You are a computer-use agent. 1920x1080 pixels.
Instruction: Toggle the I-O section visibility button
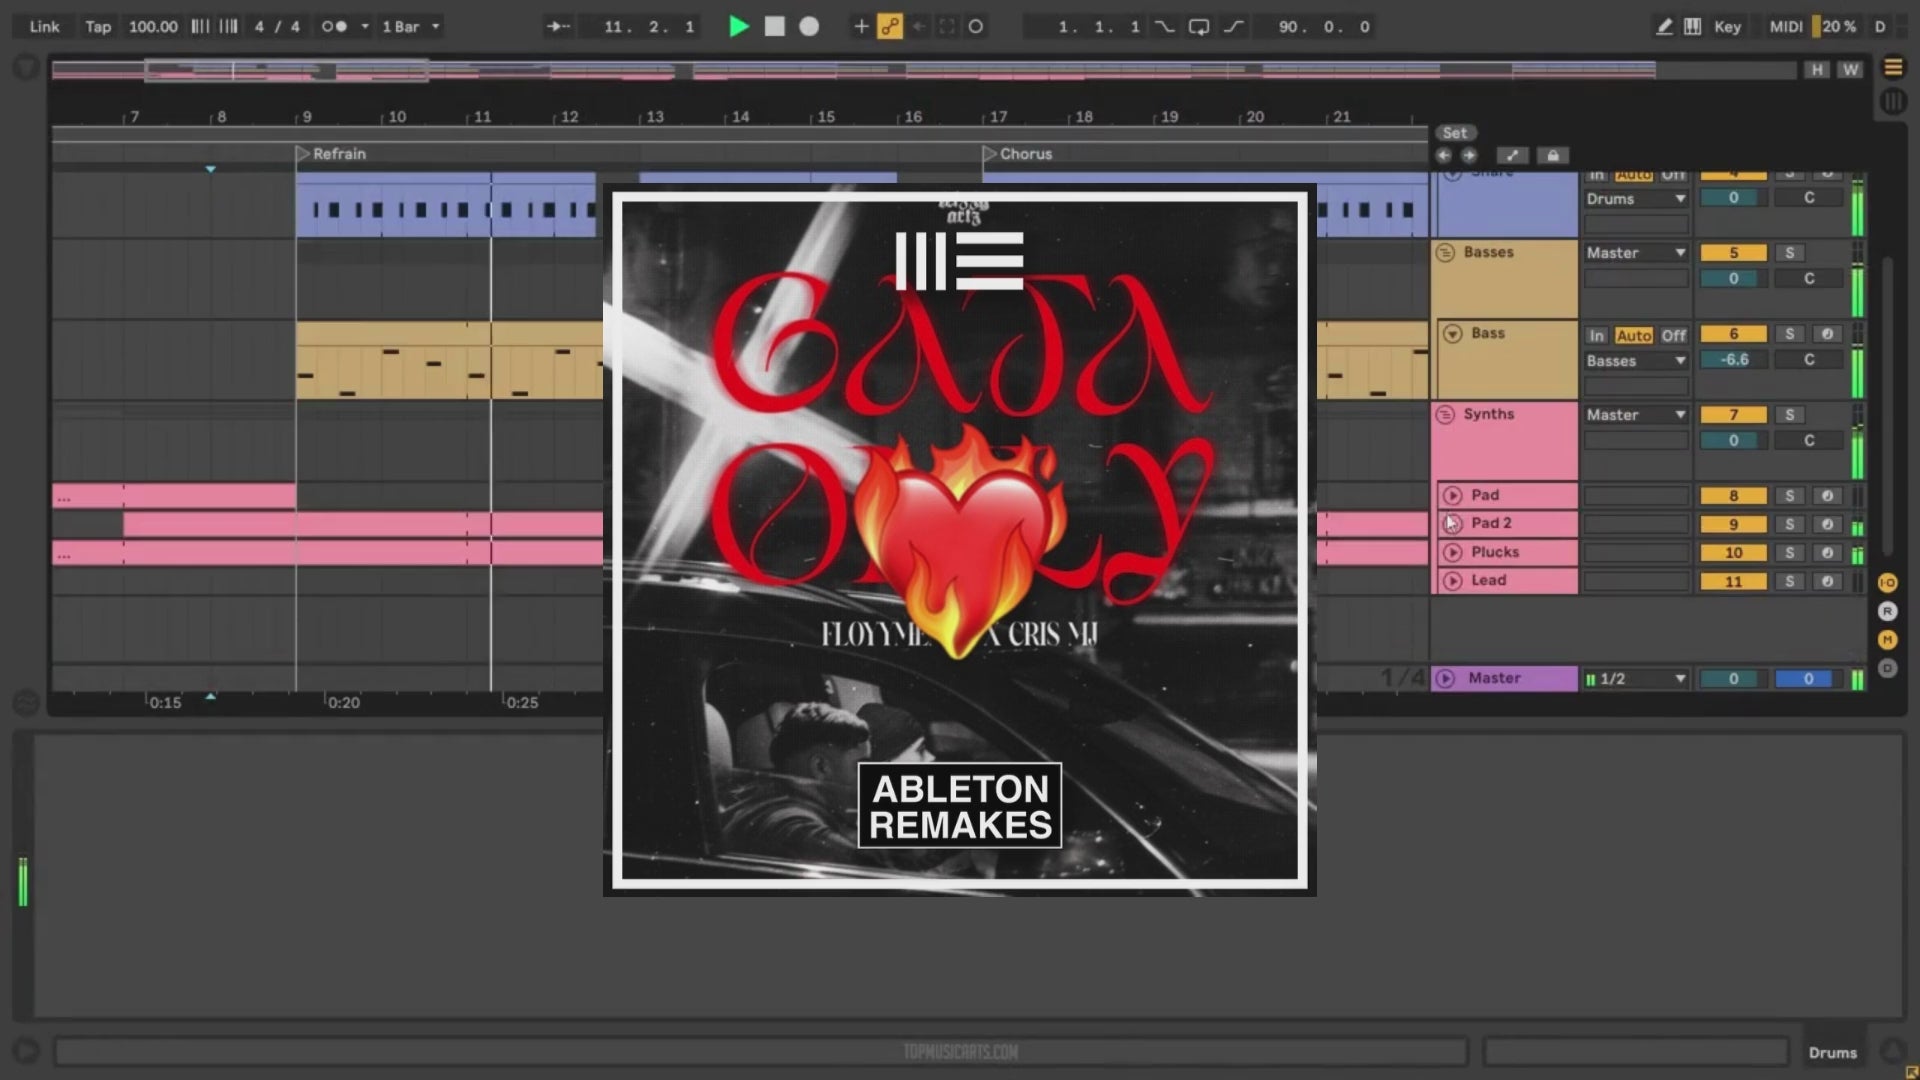(x=1887, y=583)
